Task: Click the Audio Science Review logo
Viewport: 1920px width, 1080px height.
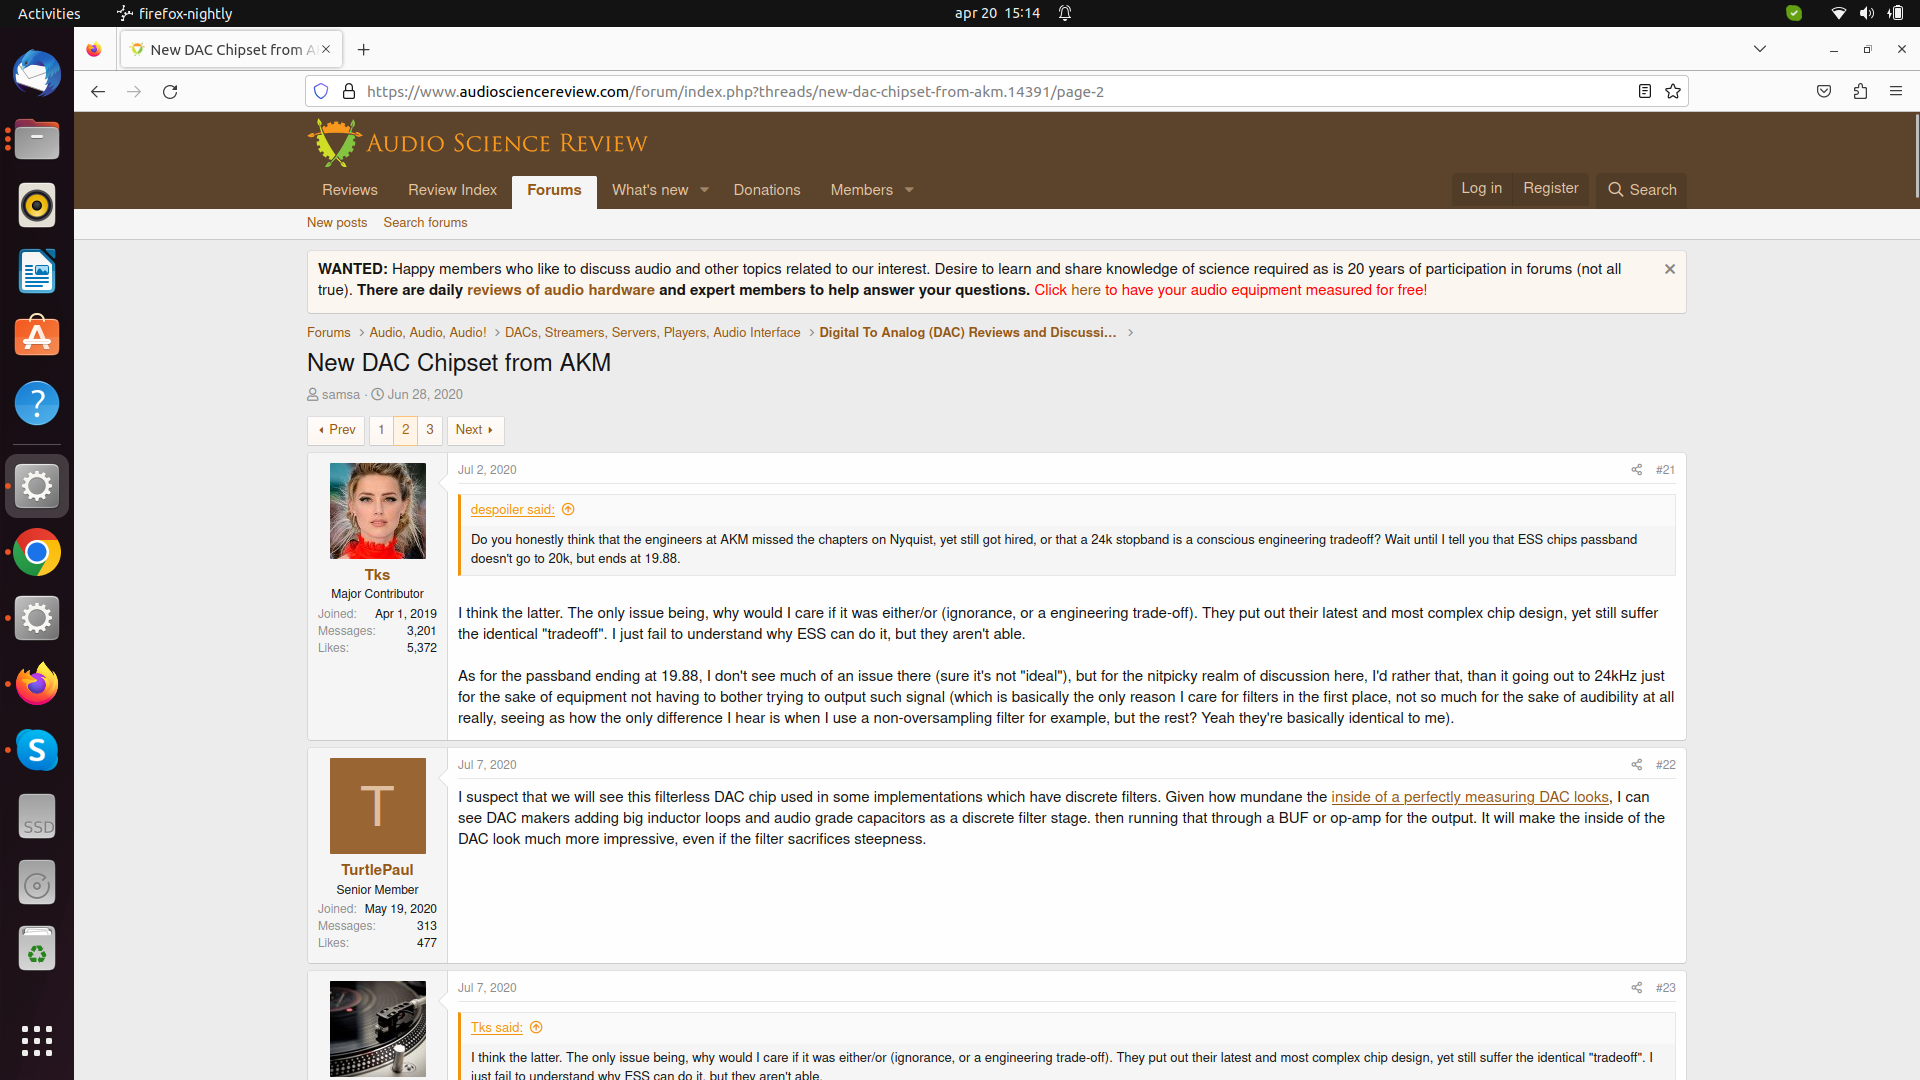Action: coord(478,142)
